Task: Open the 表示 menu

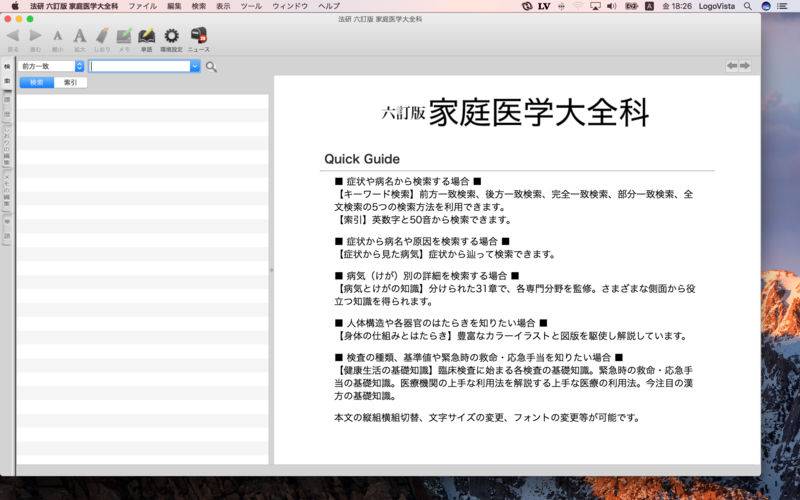Action: click(x=223, y=6)
